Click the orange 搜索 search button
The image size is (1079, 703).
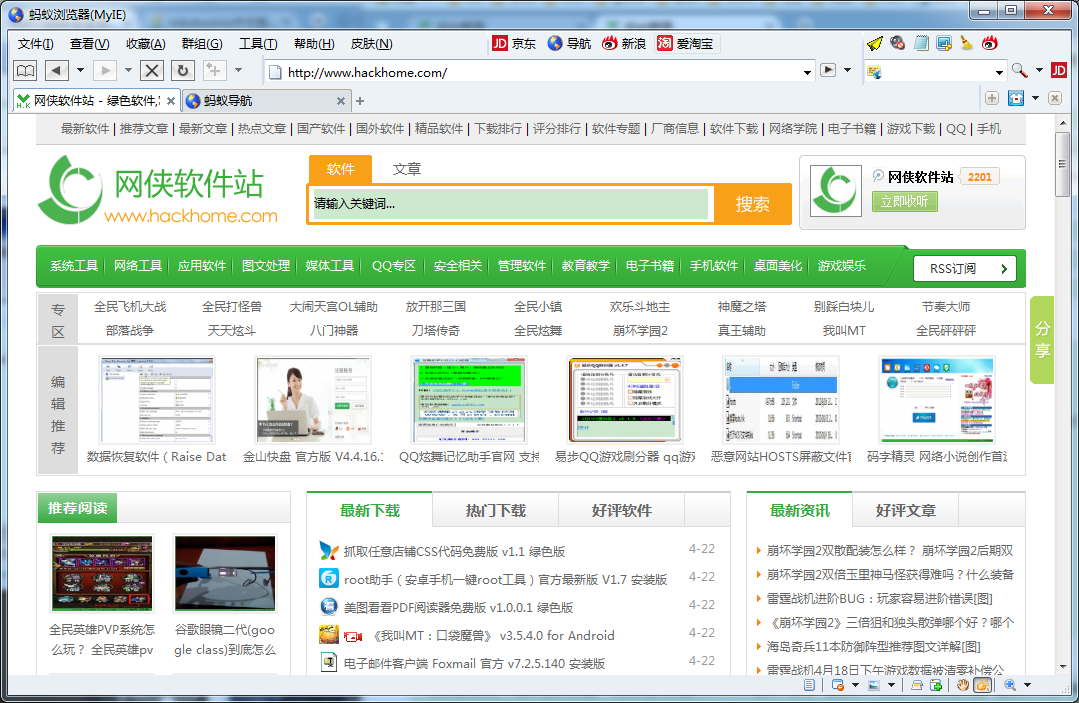(x=752, y=204)
